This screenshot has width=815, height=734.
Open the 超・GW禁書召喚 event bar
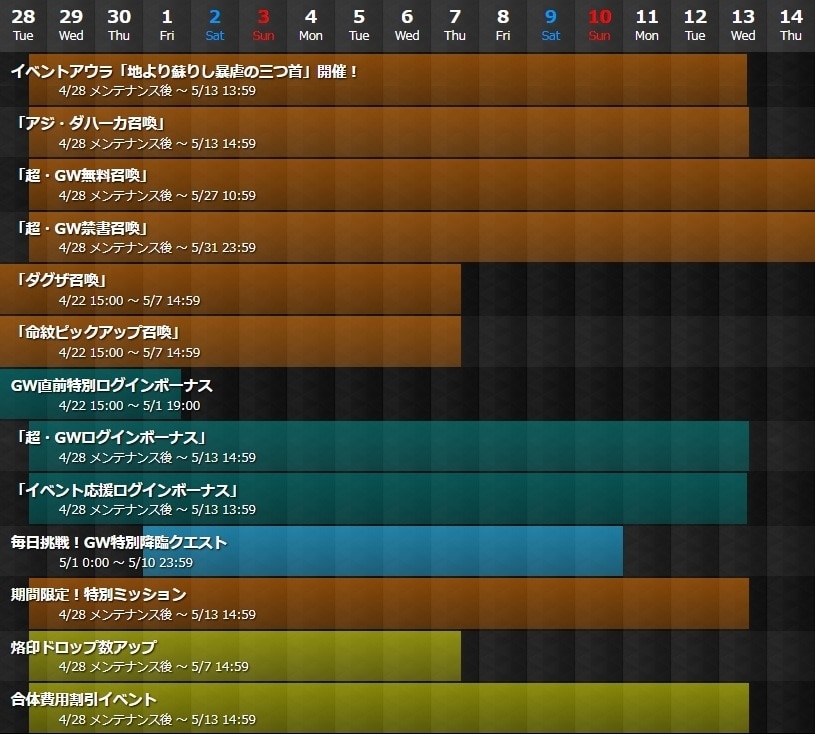click(x=422, y=237)
